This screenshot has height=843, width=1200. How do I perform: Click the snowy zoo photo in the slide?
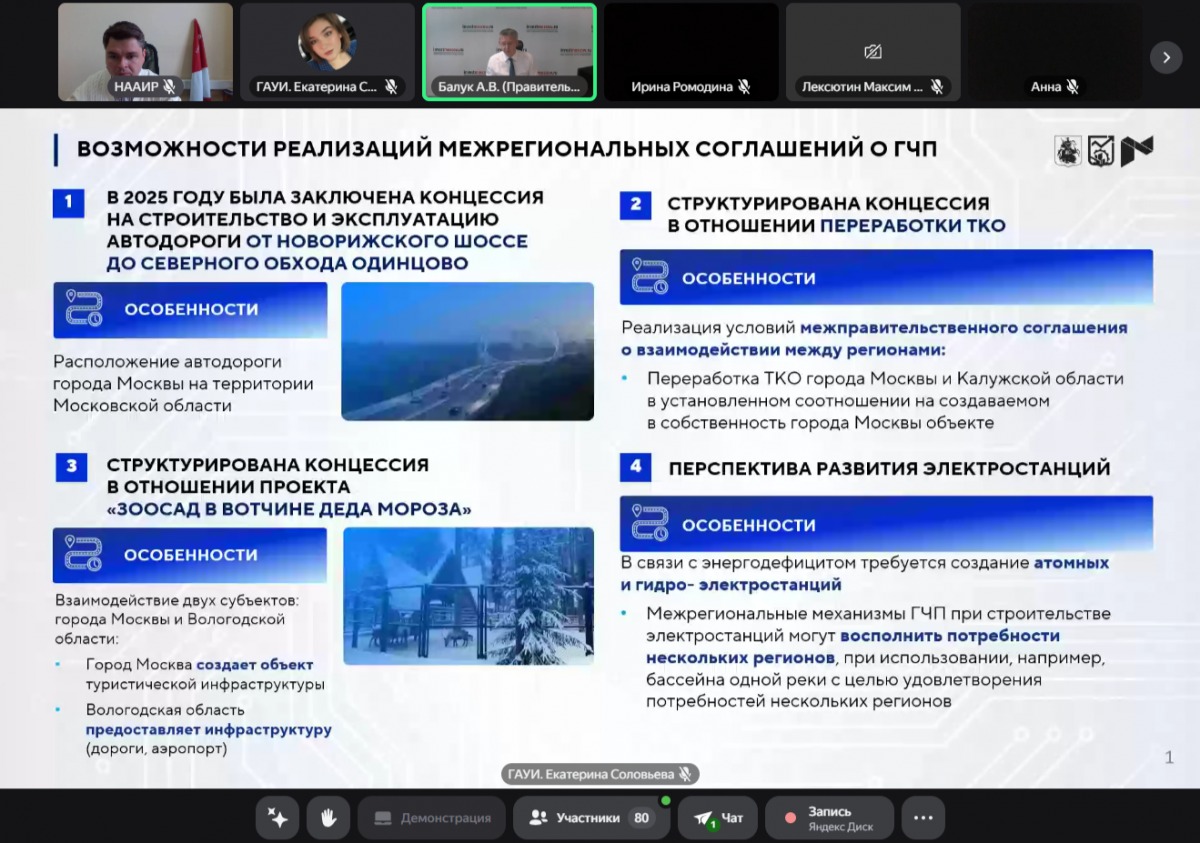coord(468,596)
